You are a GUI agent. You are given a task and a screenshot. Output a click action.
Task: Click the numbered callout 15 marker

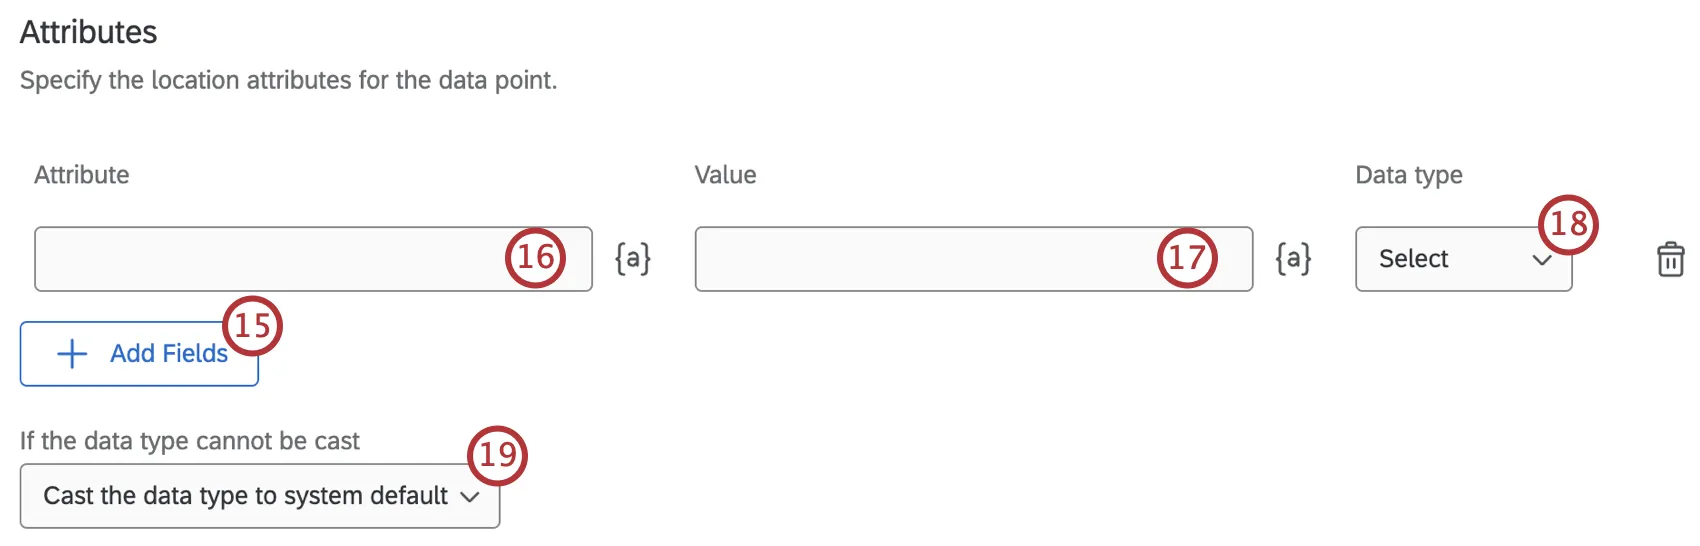[252, 326]
